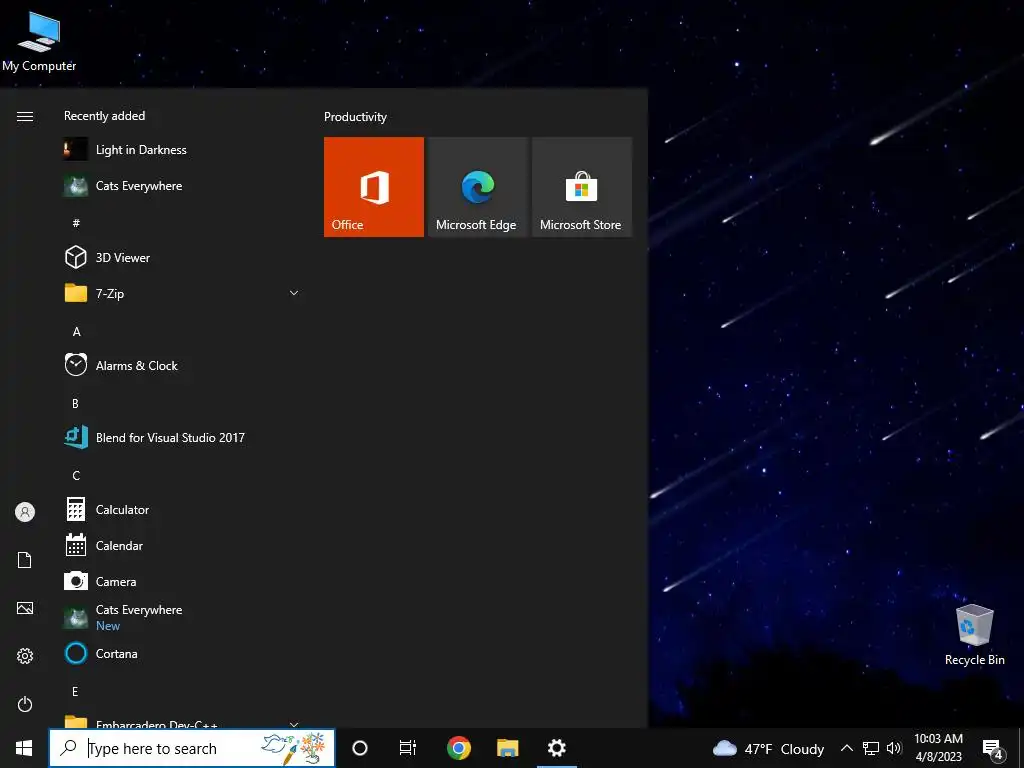The height and width of the screenshot is (768, 1024).
Task: Jump to letter A section header
Action: pyautogui.click(x=76, y=332)
